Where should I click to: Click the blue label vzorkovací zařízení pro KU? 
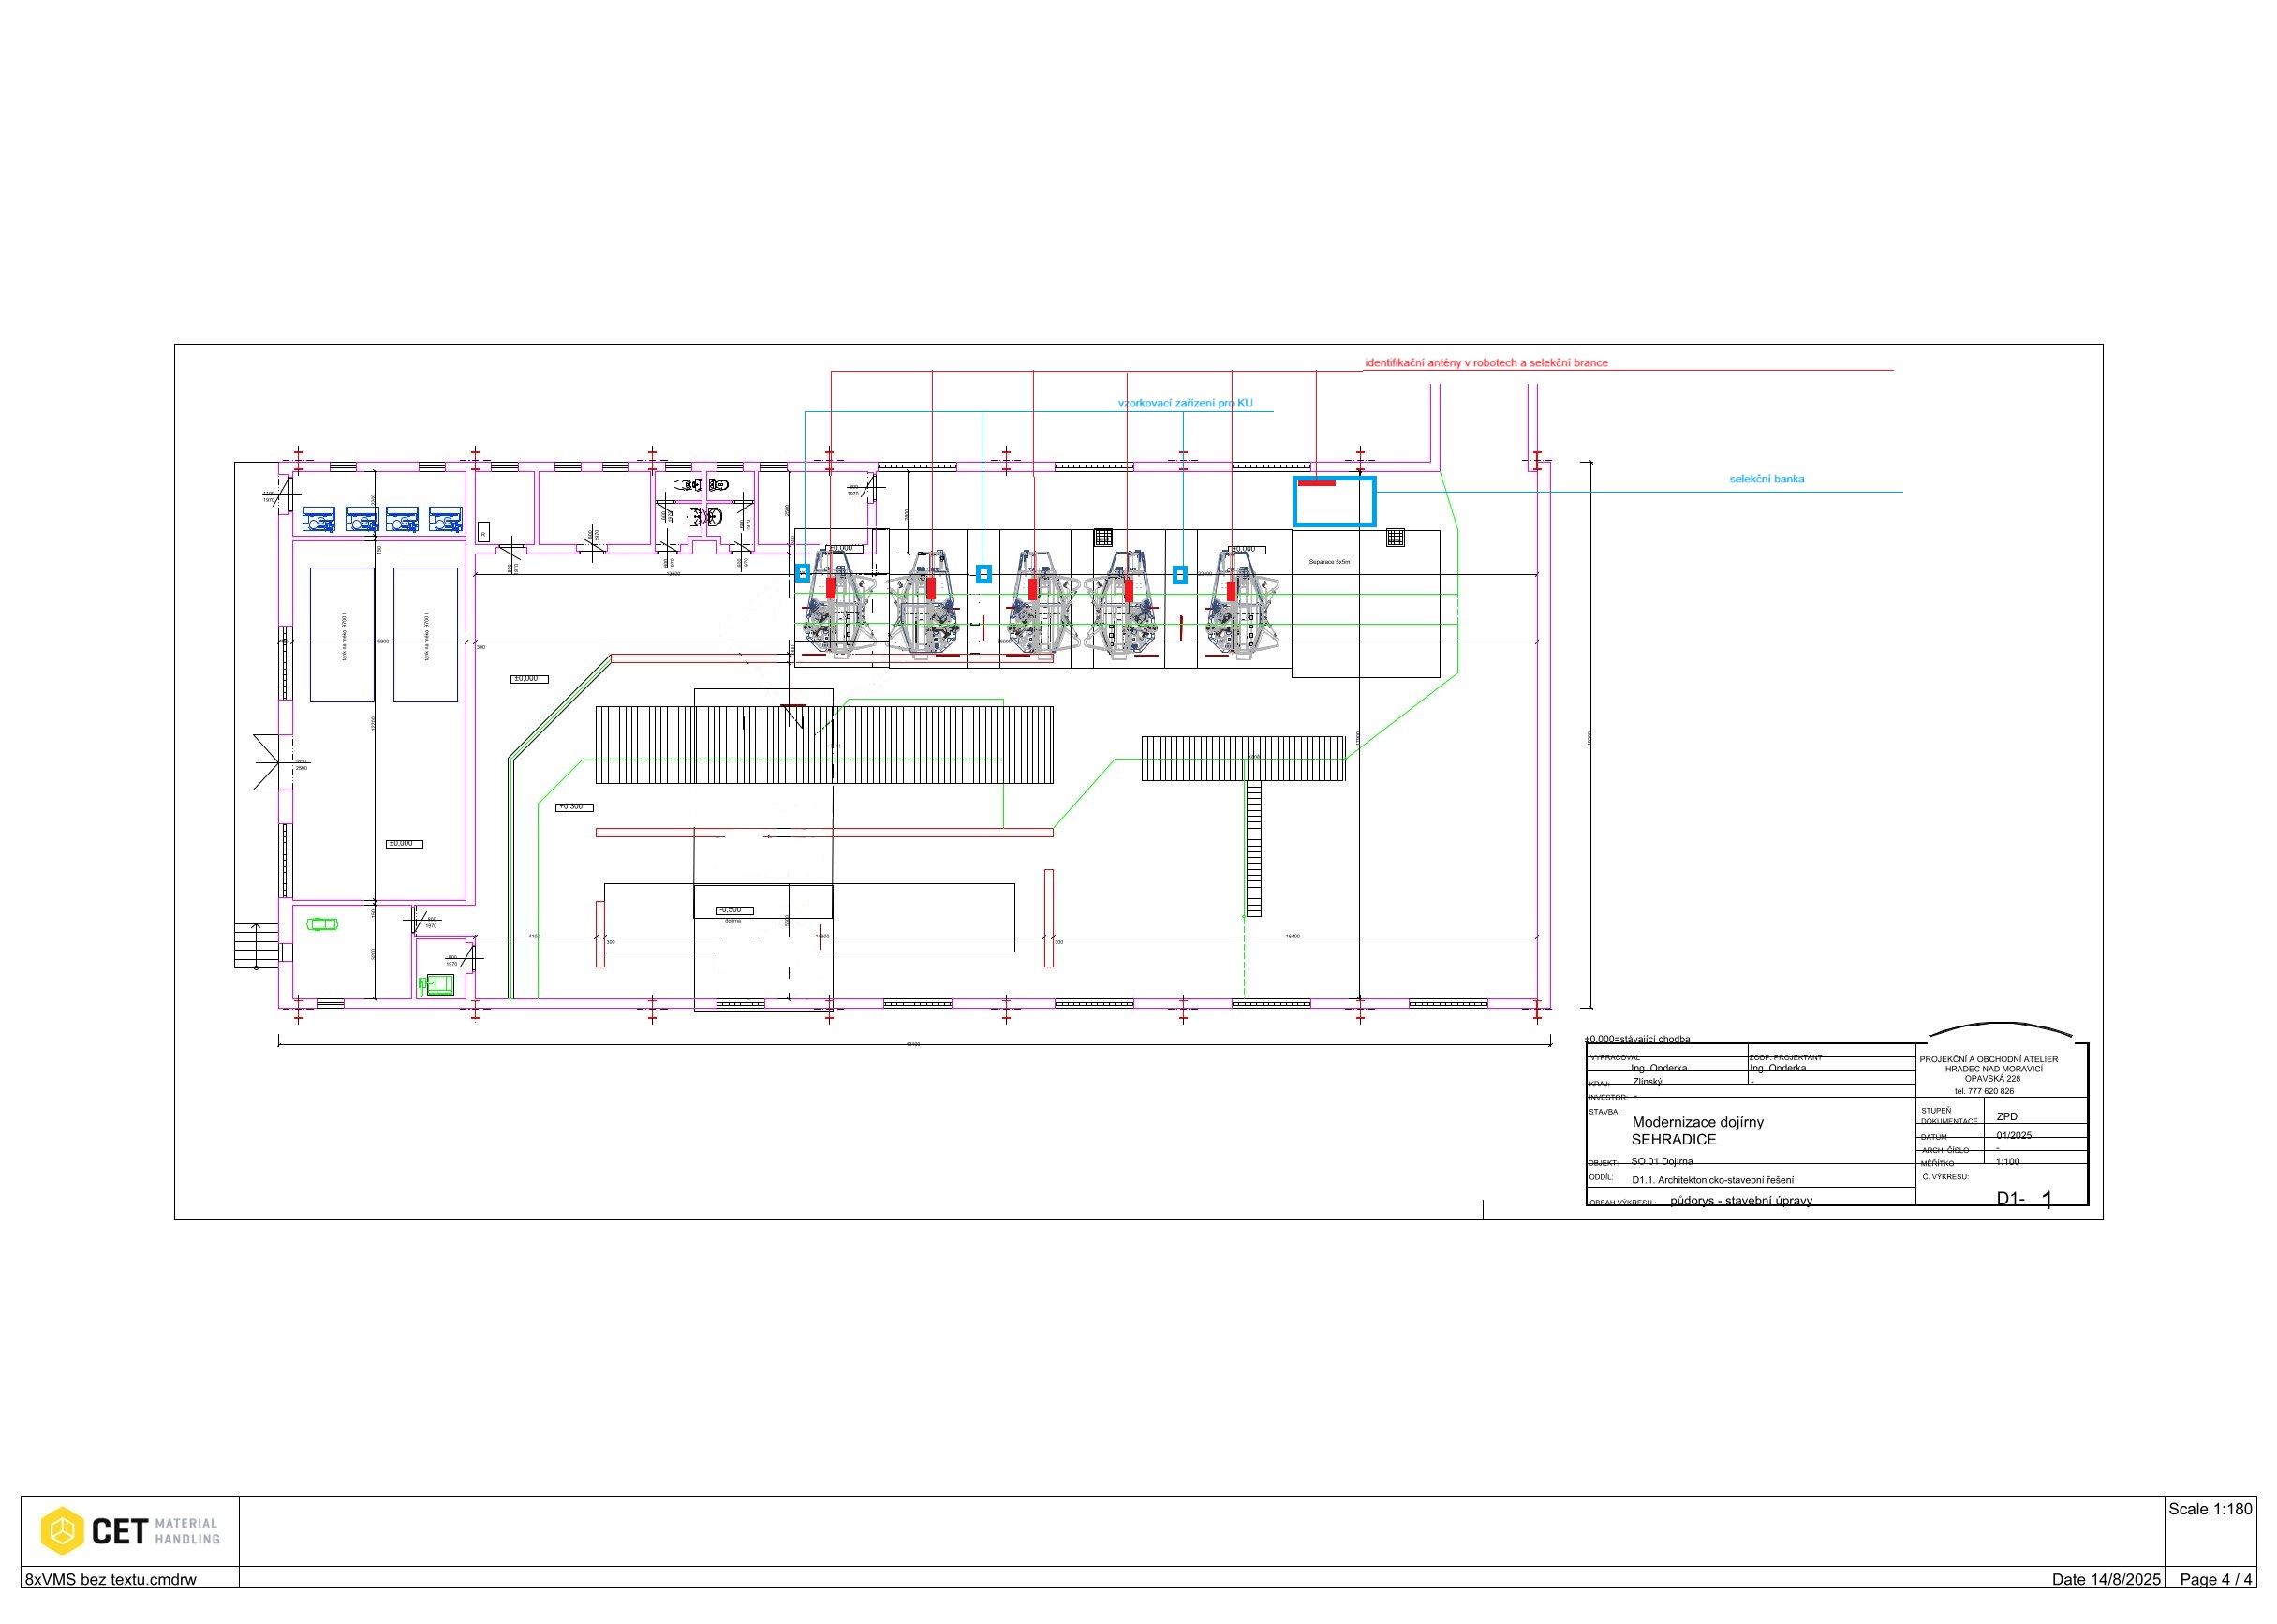(1185, 403)
